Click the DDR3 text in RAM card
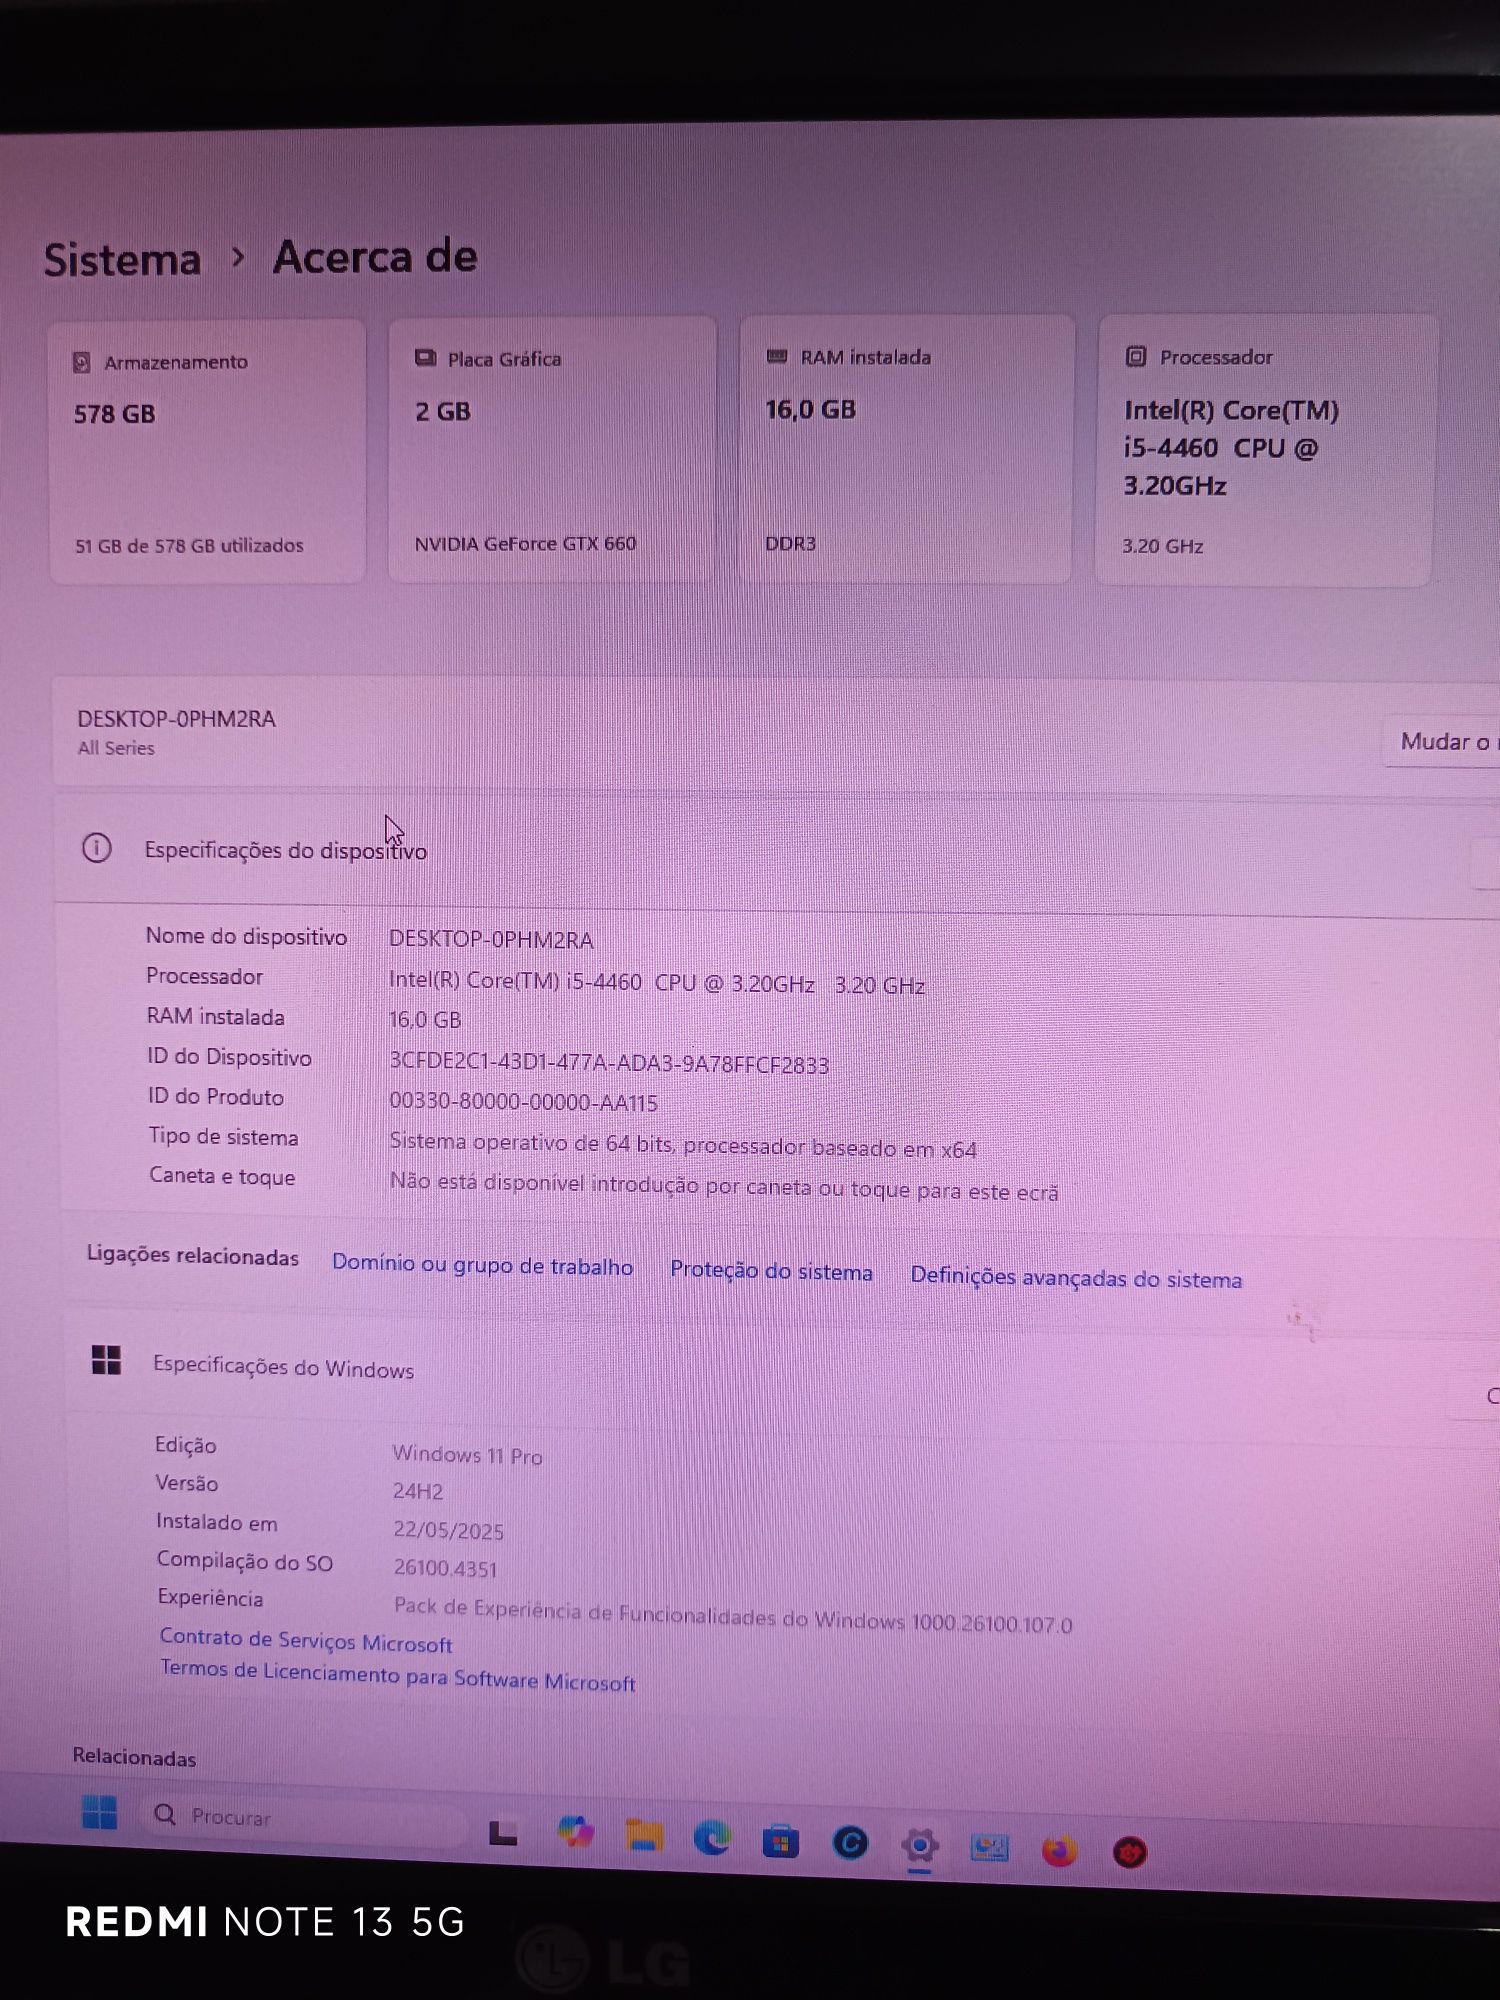 (x=790, y=544)
